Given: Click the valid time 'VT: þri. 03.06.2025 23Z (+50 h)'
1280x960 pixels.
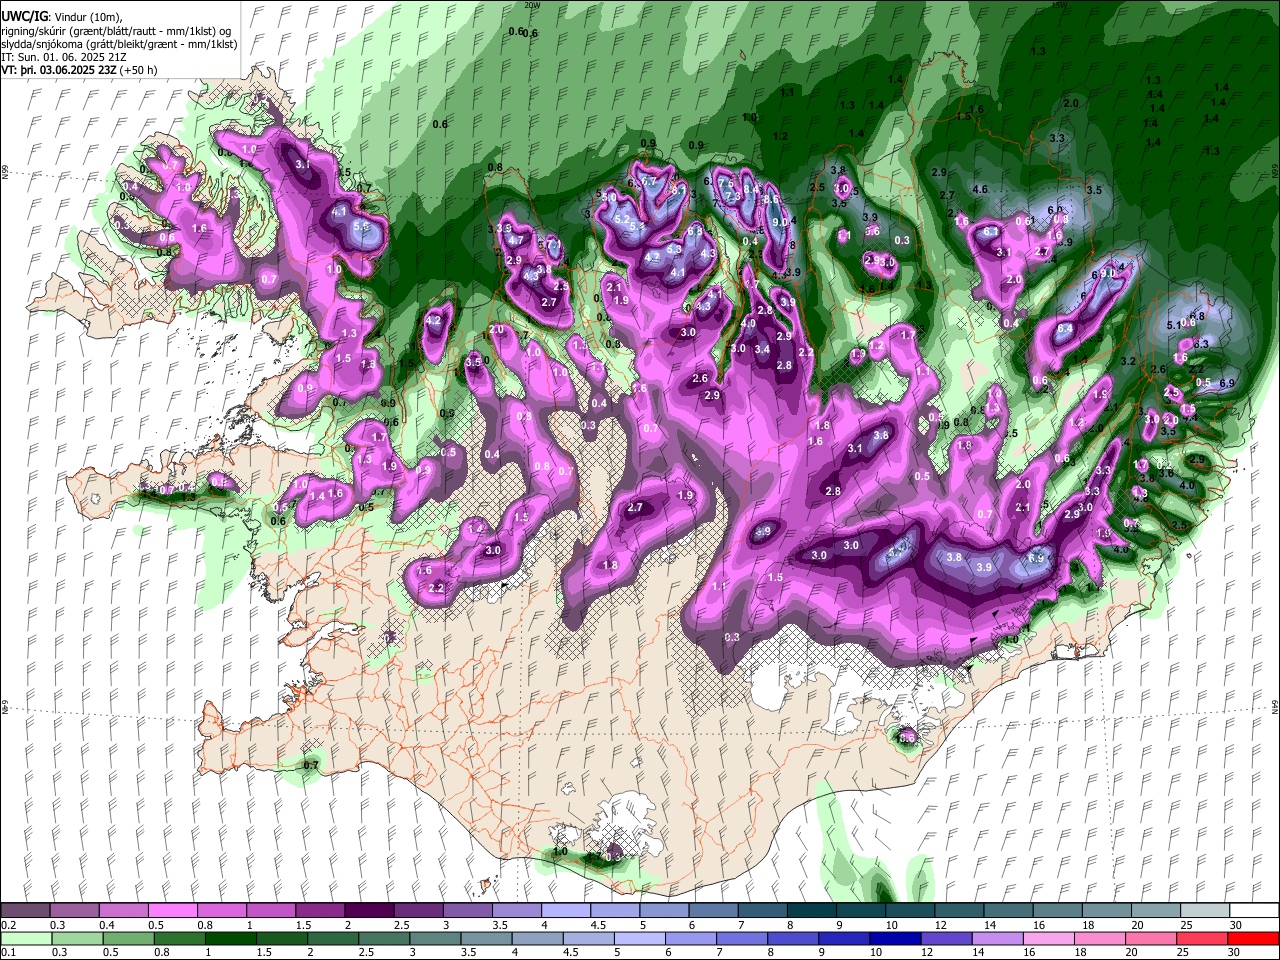Looking at the screenshot, I should (81, 70).
